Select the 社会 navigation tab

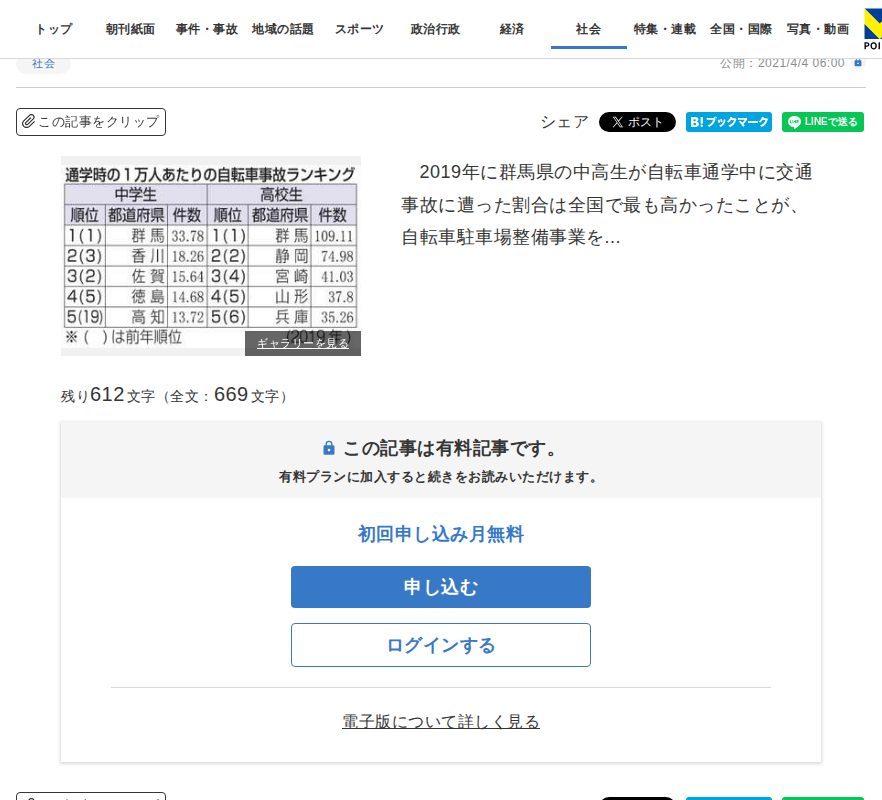pyautogui.click(x=588, y=29)
